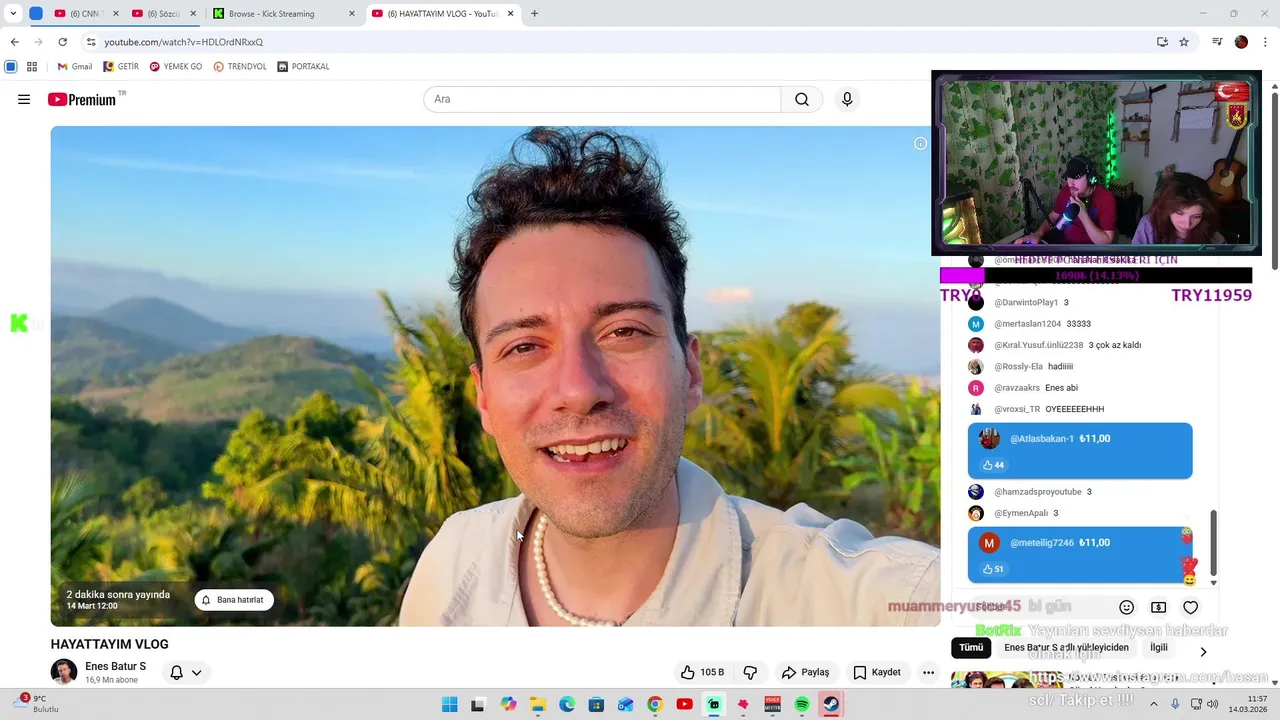This screenshot has width=1280, height=720.
Task: Toggle notification bell for Enes Batur S
Action: point(176,672)
